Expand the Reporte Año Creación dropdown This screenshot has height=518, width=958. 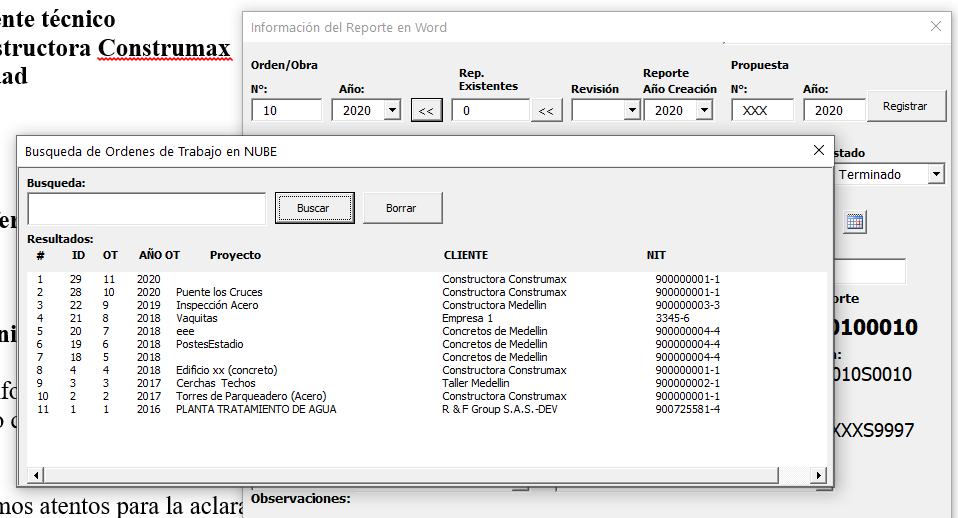tap(703, 111)
